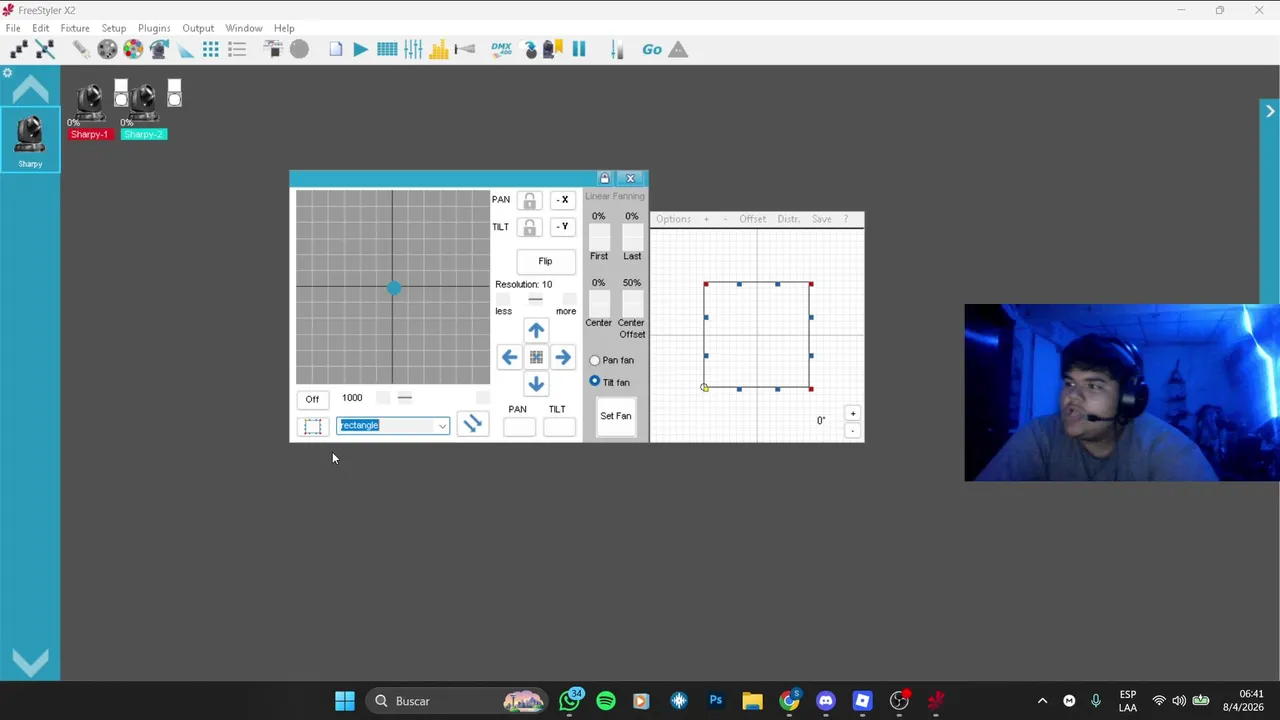This screenshot has width=1280, height=720.
Task: Open the Plugins menu
Action: pos(154,28)
